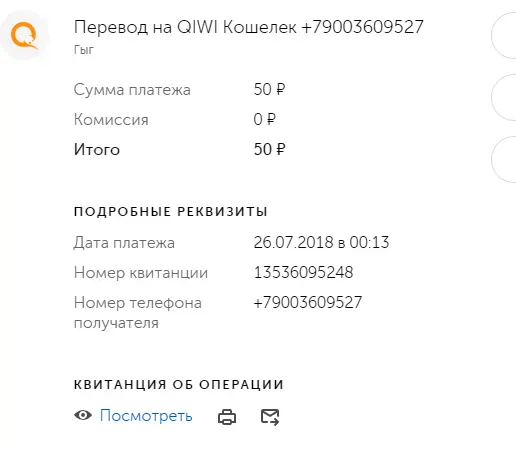Click the receipt number 13536095248
This screenshot has width=516, height=450.
tap(303, 272)
